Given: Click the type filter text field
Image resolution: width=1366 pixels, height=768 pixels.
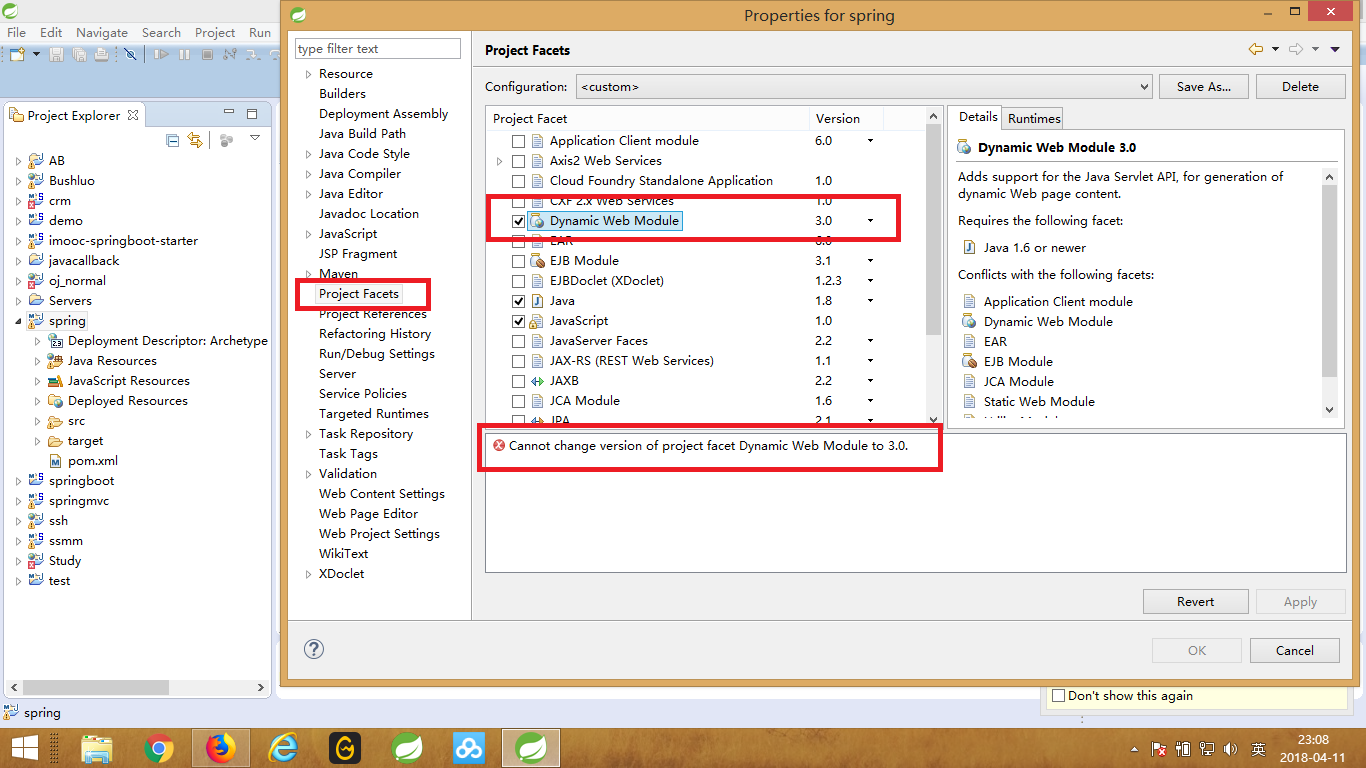Looking at the screenshot, I should point(378,49).
